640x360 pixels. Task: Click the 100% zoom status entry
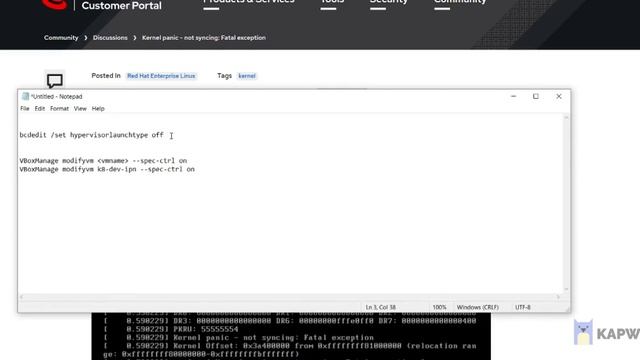(439, 307)
